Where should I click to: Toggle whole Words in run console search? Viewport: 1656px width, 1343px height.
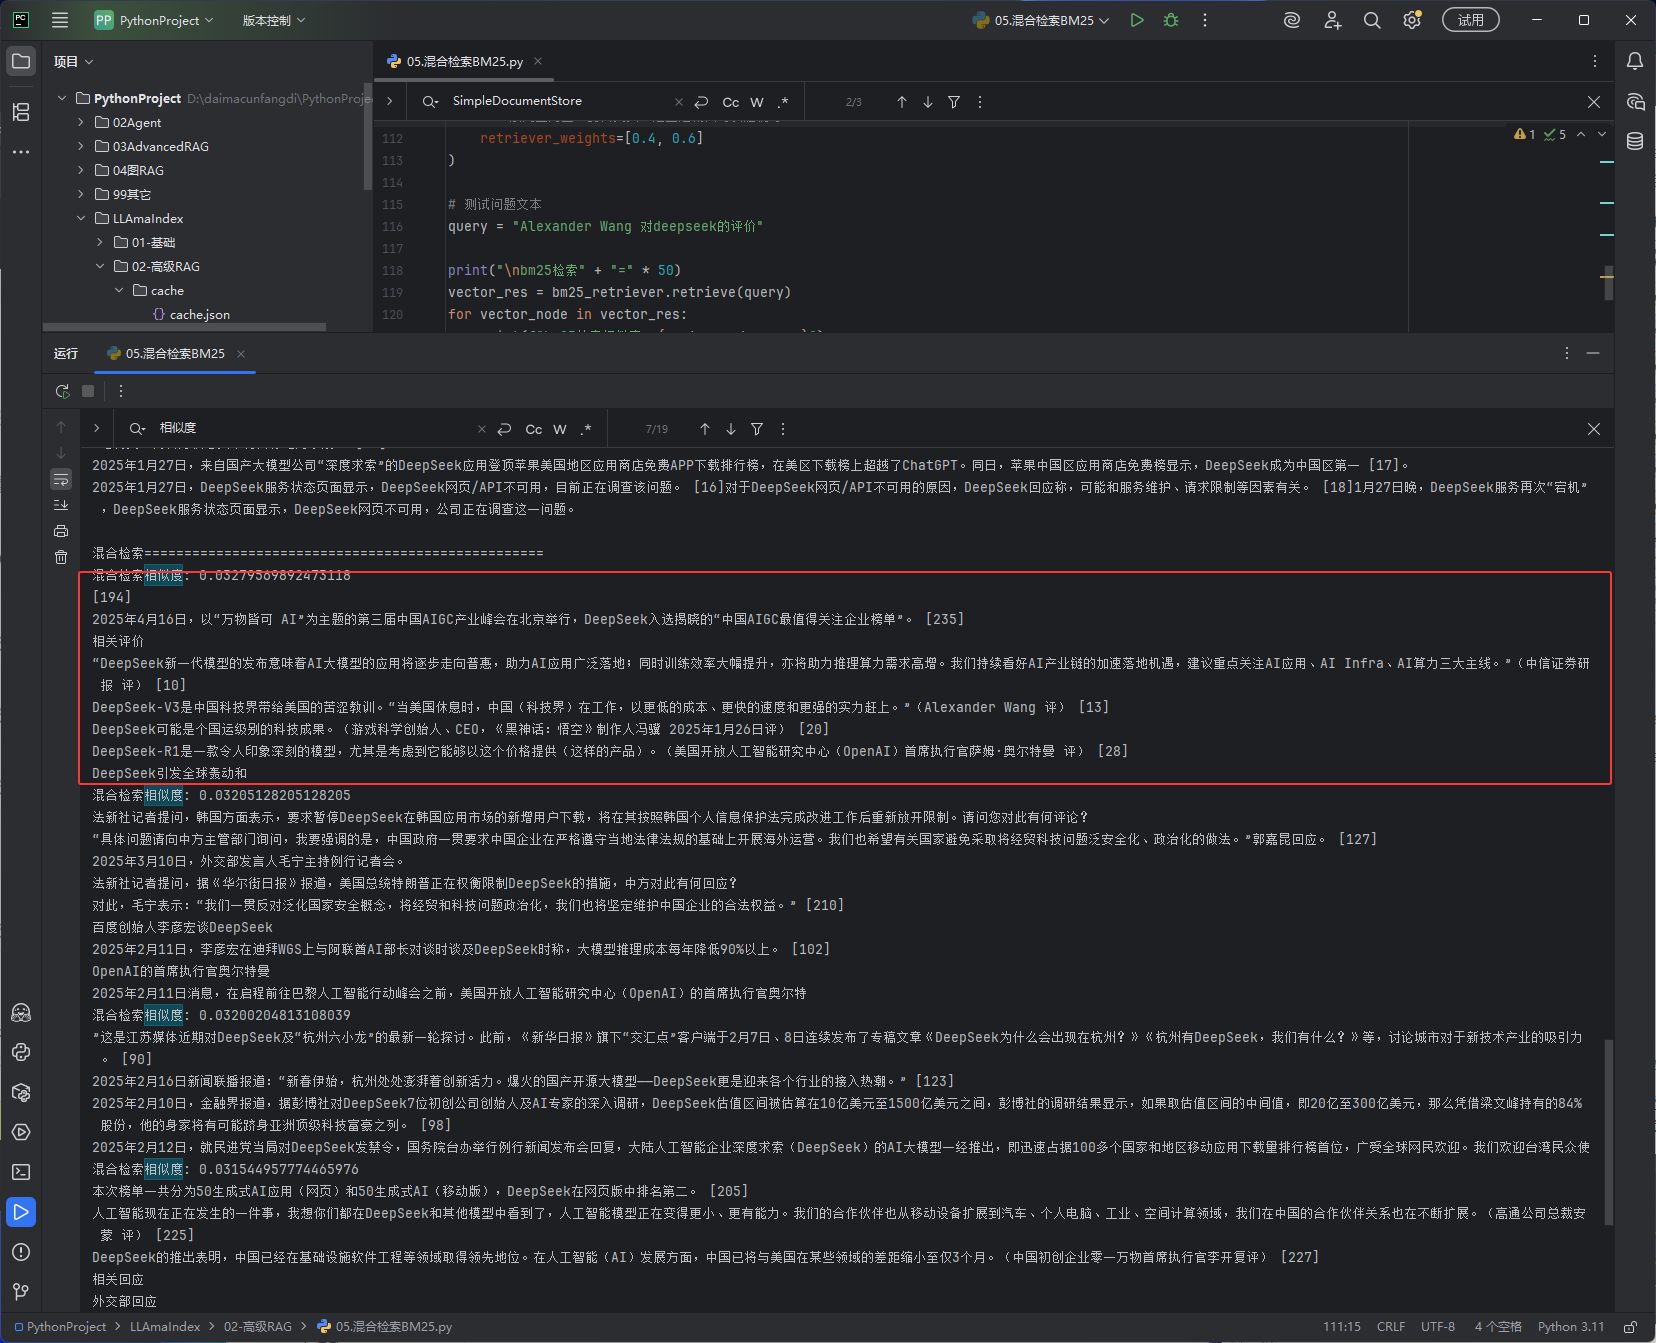[560, 429]
